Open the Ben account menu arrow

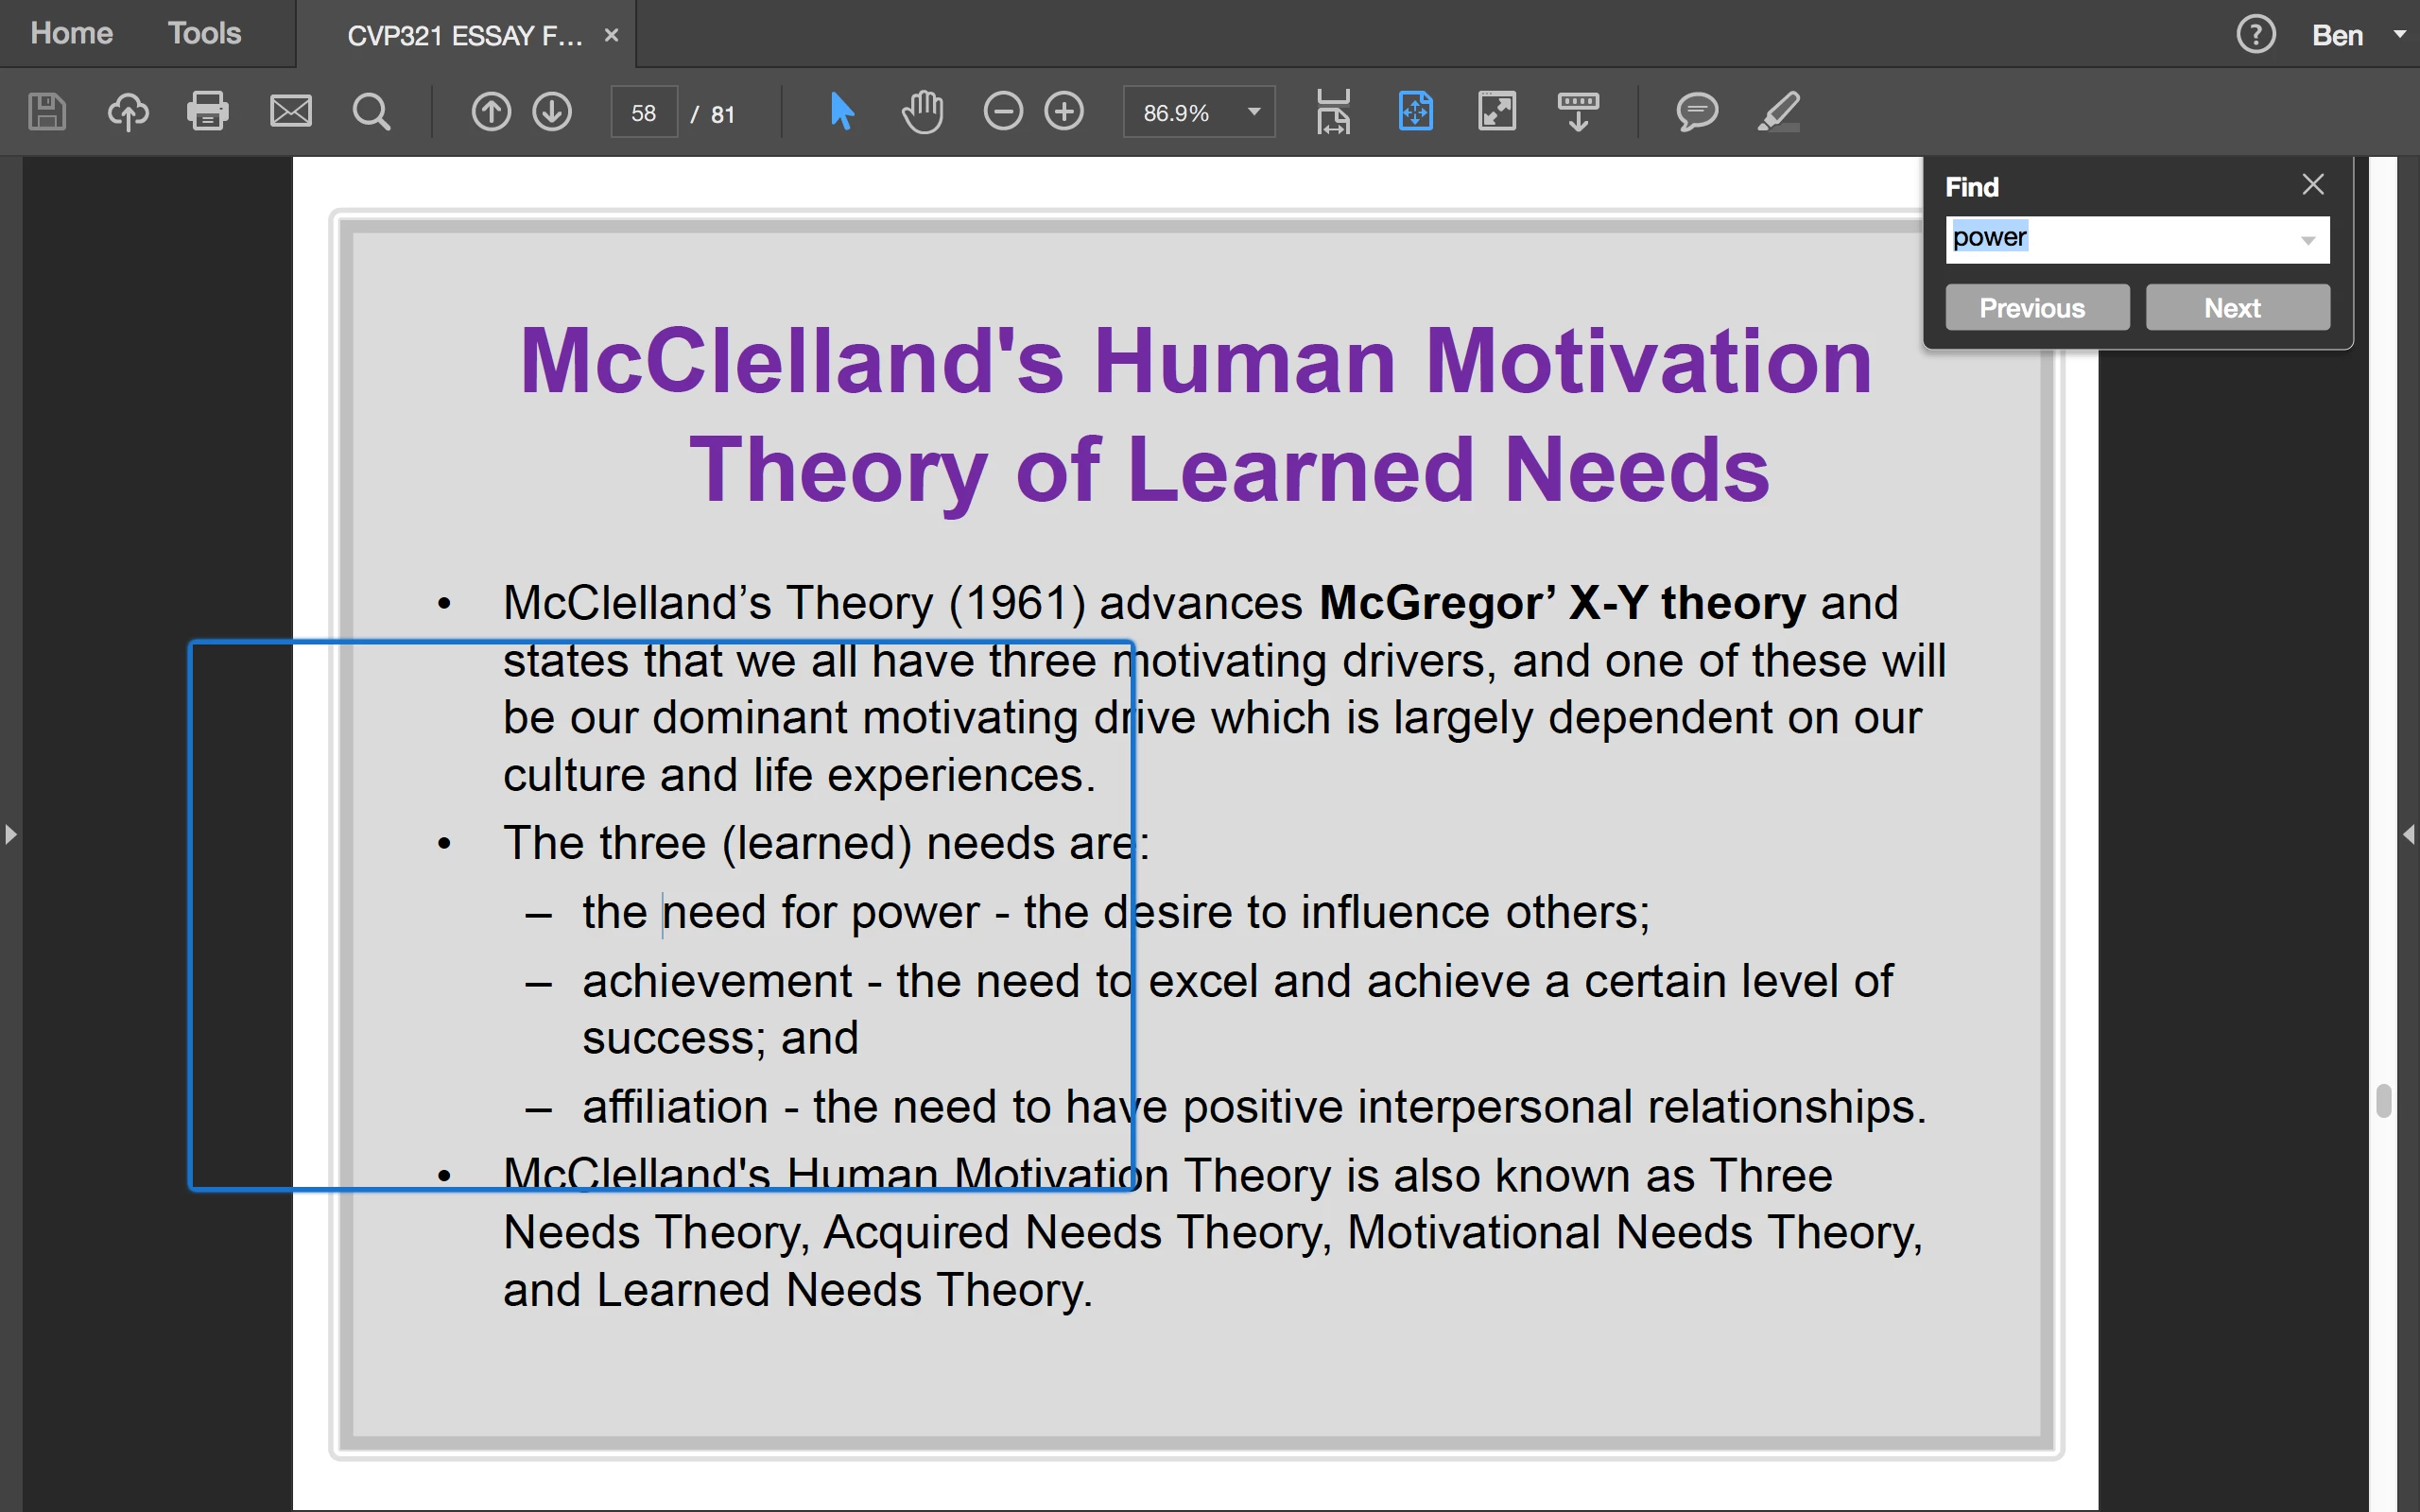[x=2399, y=34]
